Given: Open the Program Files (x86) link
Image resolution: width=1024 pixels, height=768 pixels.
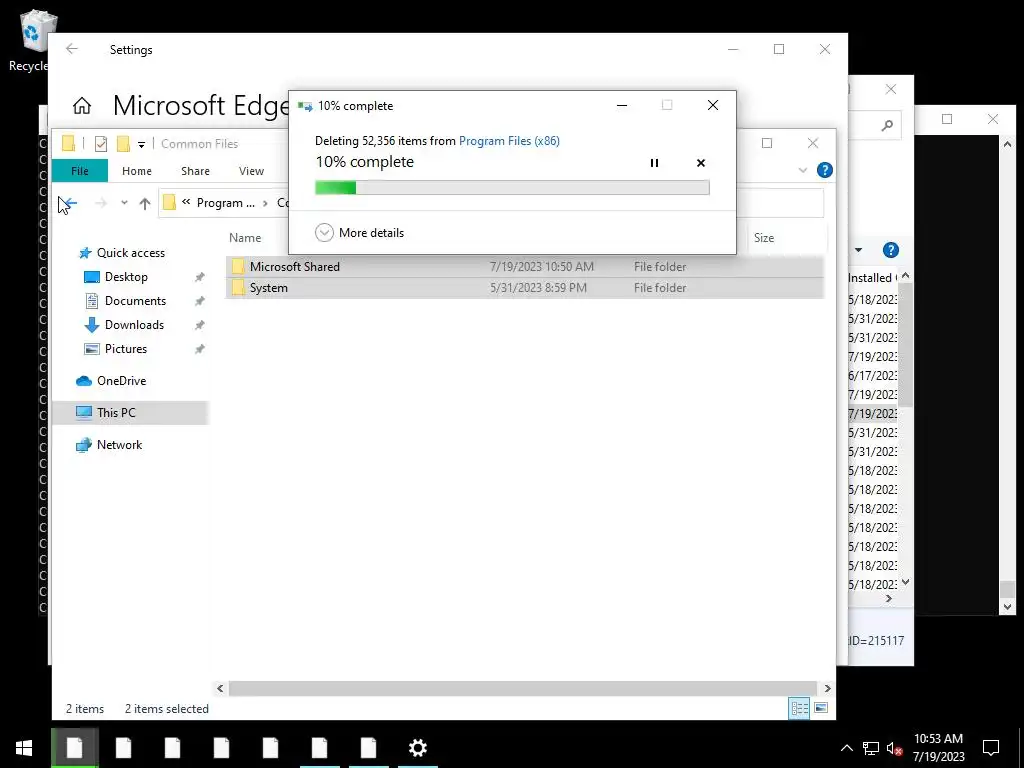Looking at the screenshot, I should click(x=509, y=141).
